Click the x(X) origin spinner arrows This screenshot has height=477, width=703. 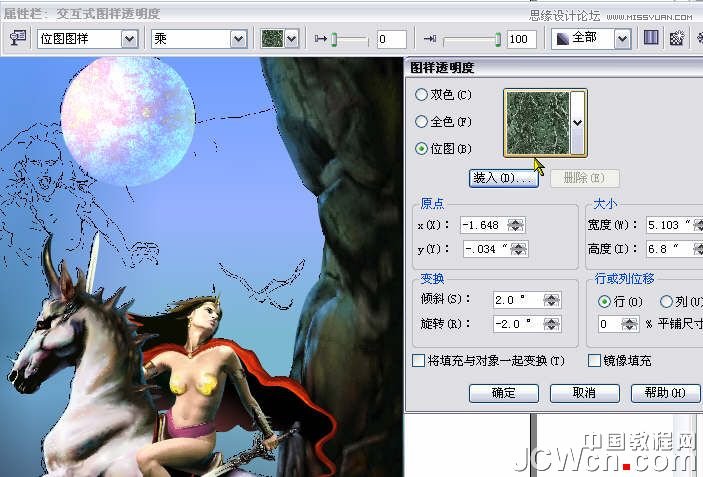(x=516, y=225)
